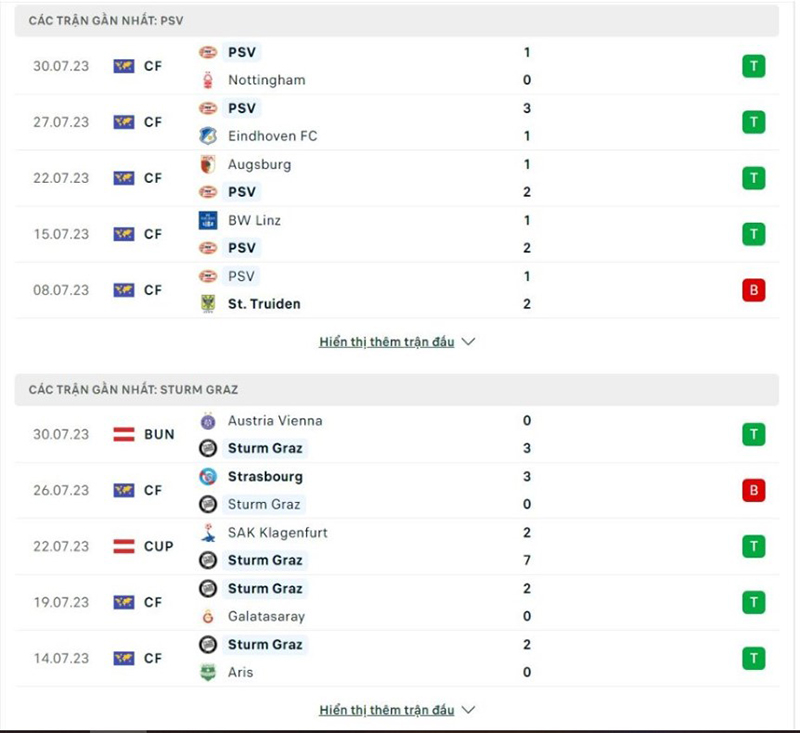Select the Aris club badge icon
The width and height of the screenshot is (800, 733).
pyautogui.click(x=210, y=673)
